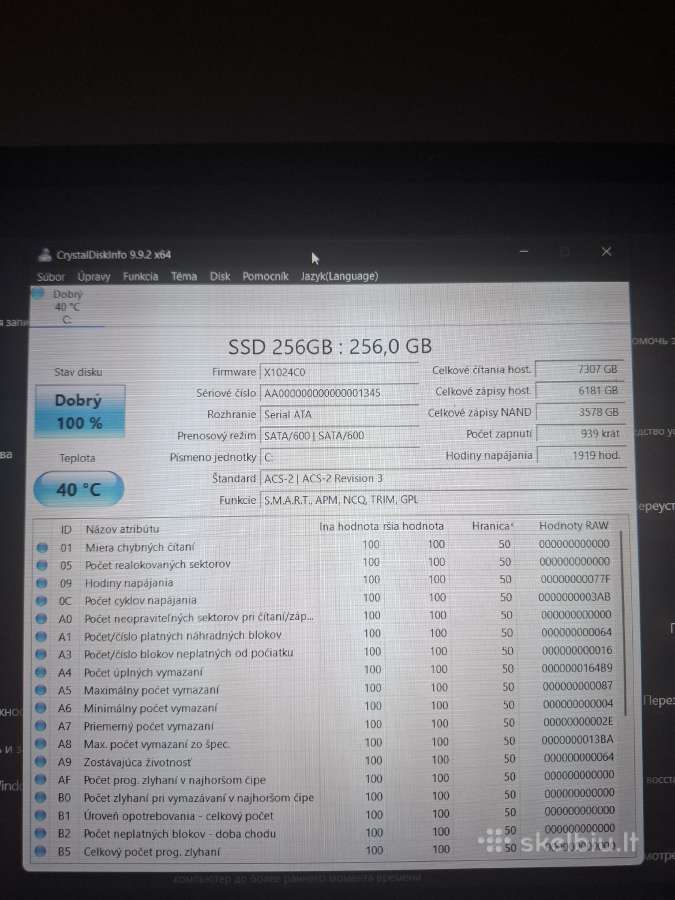The image size is (675, 900).
Task: Click the 40 °C temperature button
Action: tap(79, 489)
